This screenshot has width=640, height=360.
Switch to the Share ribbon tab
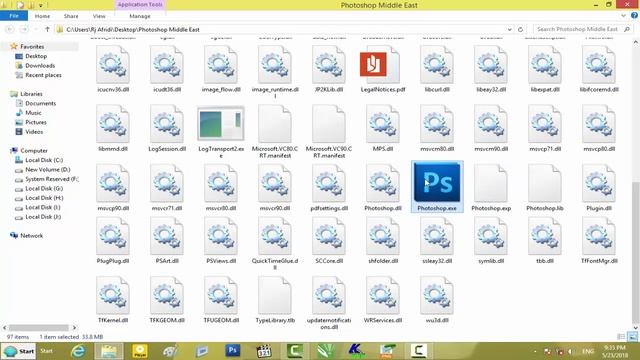coord(71,16)
